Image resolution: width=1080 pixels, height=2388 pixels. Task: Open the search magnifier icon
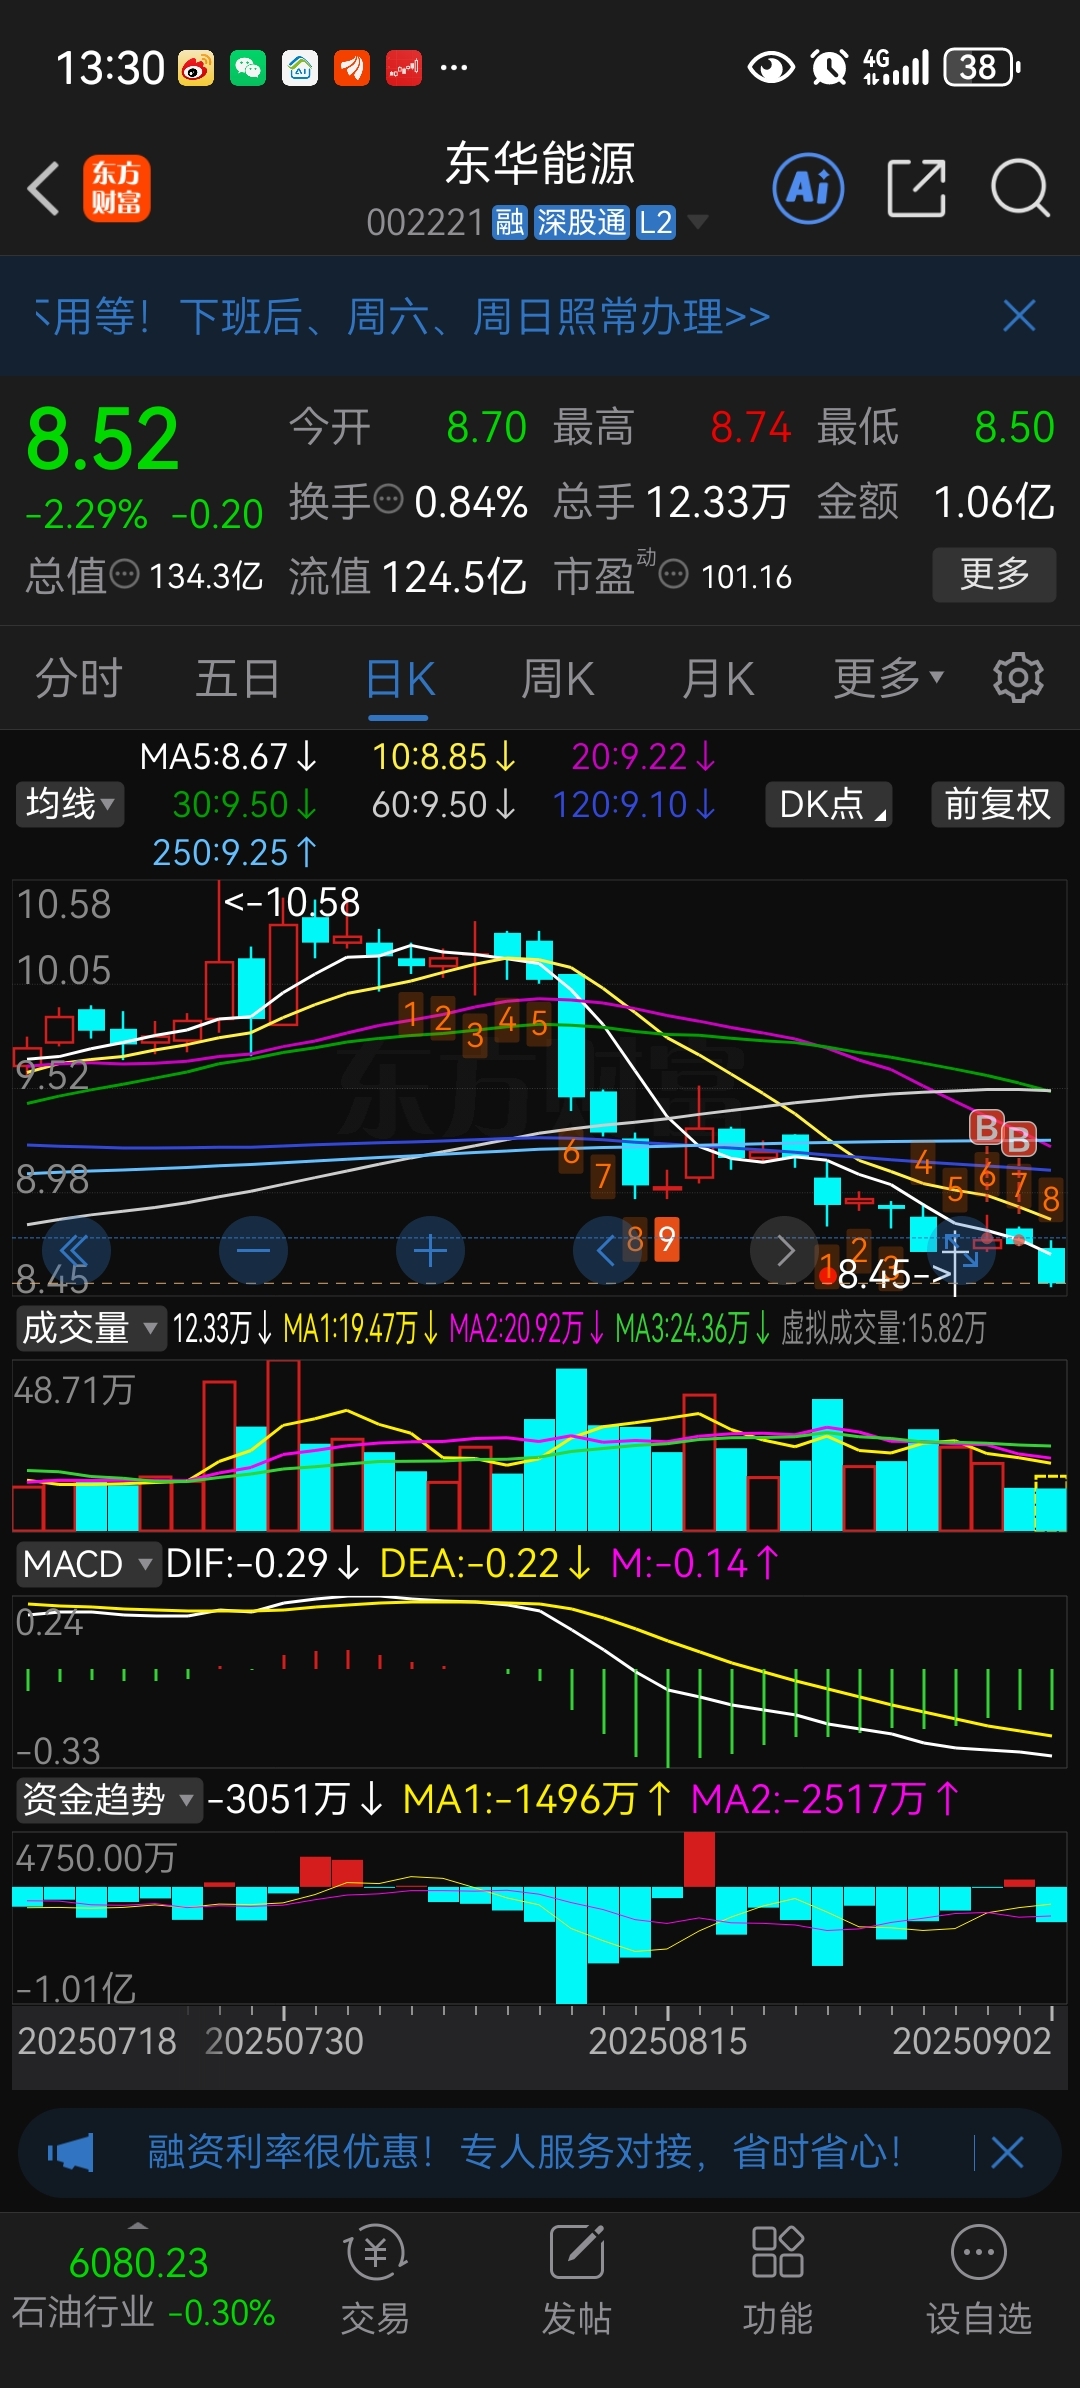click(x=1020, y=188)
